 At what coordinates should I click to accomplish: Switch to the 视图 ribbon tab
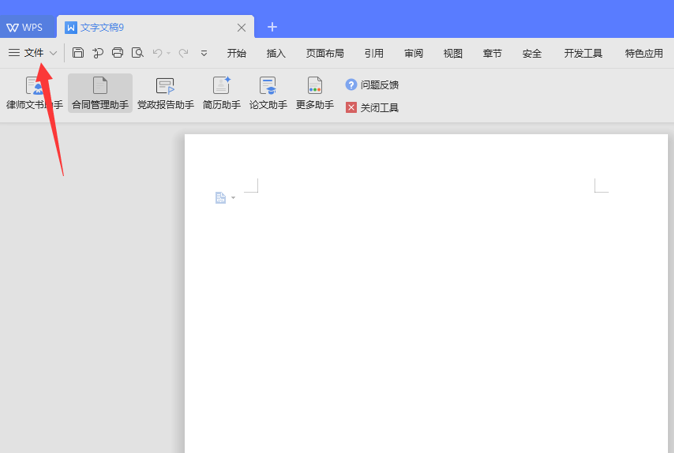[x=453, y=53]
